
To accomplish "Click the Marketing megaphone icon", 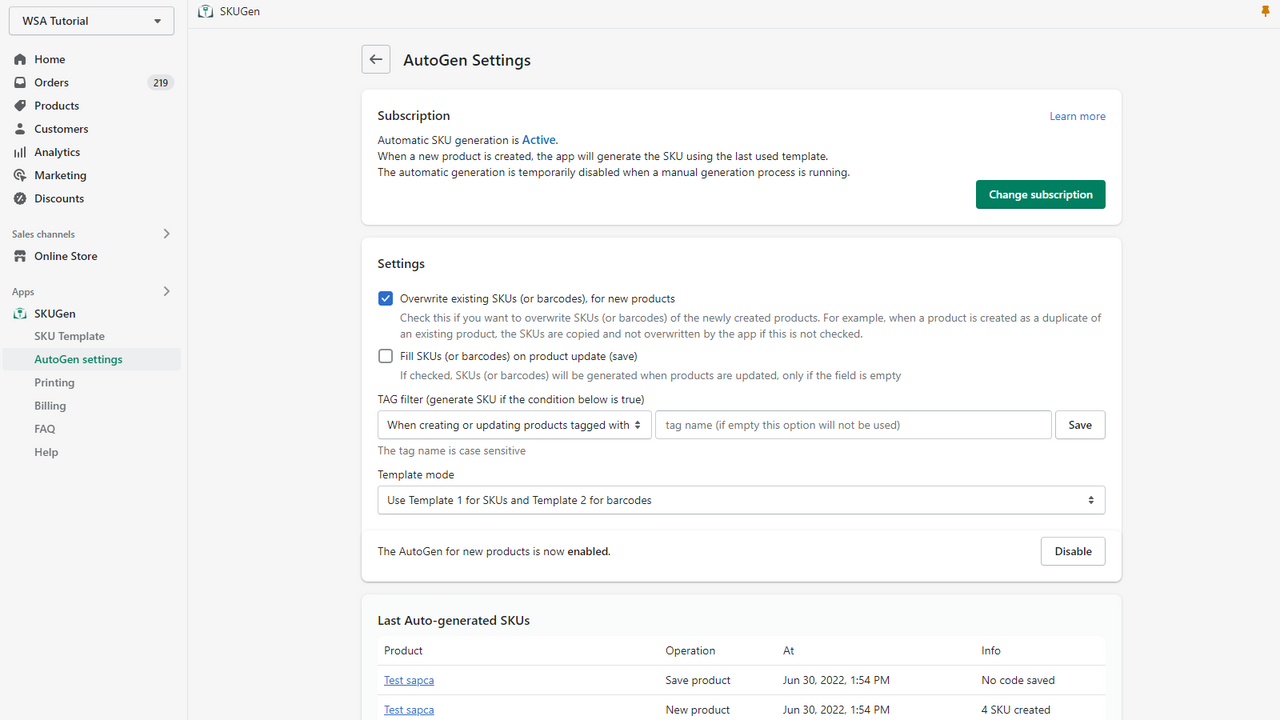I will point(18,175).
